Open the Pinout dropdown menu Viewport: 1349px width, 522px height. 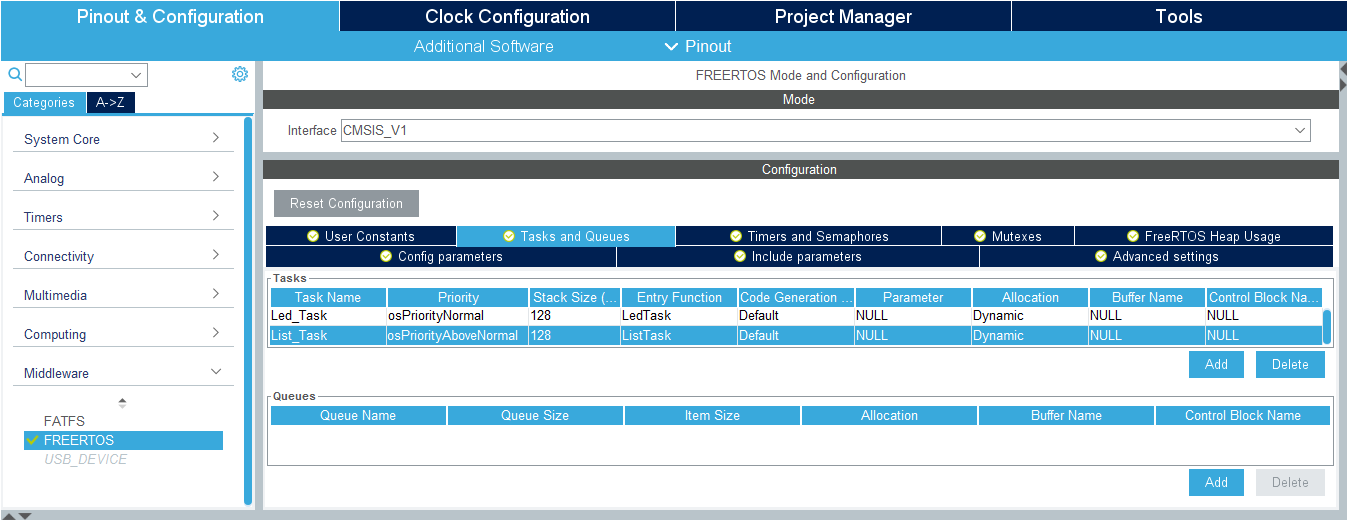pos(698,46)
